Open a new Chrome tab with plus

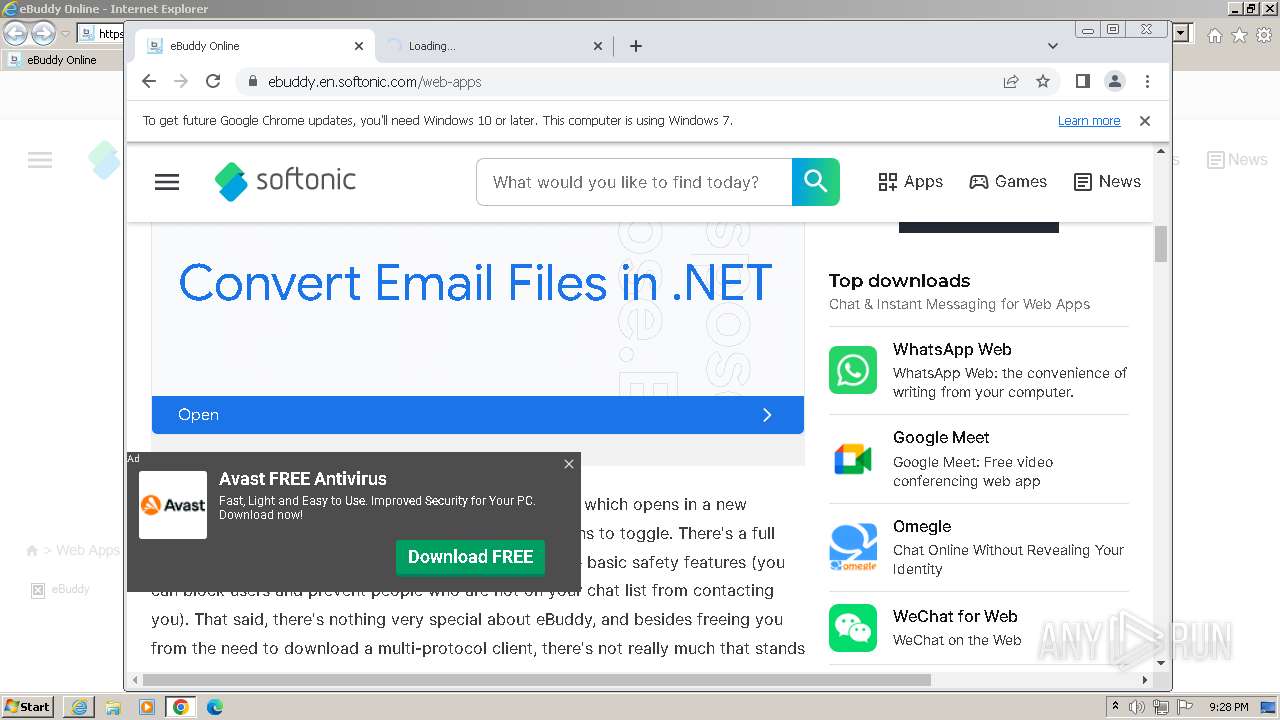point(635,46)
